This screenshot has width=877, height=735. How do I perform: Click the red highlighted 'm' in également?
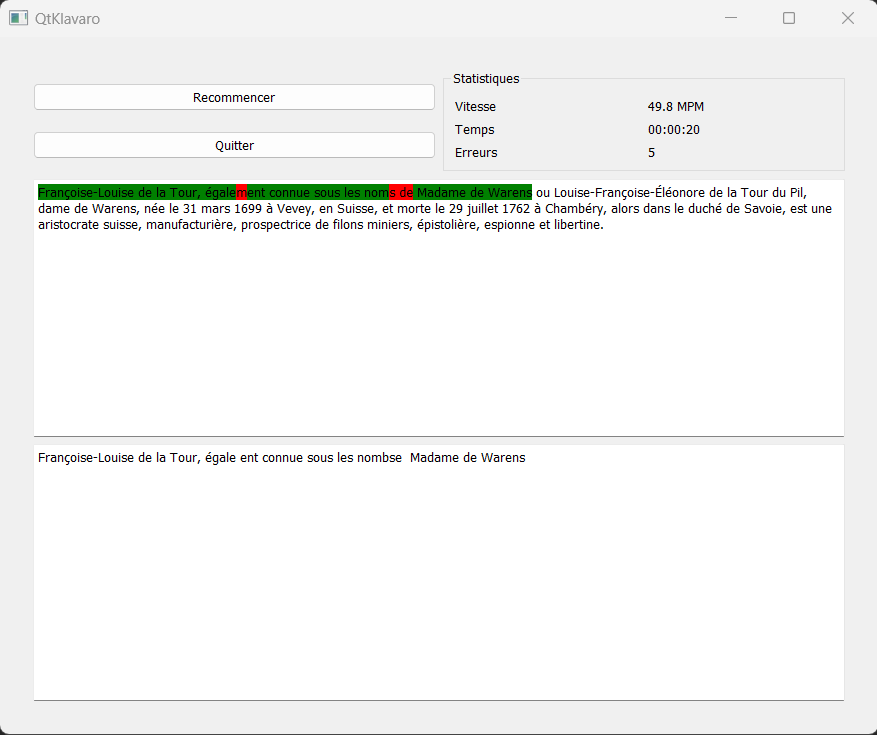241,192
